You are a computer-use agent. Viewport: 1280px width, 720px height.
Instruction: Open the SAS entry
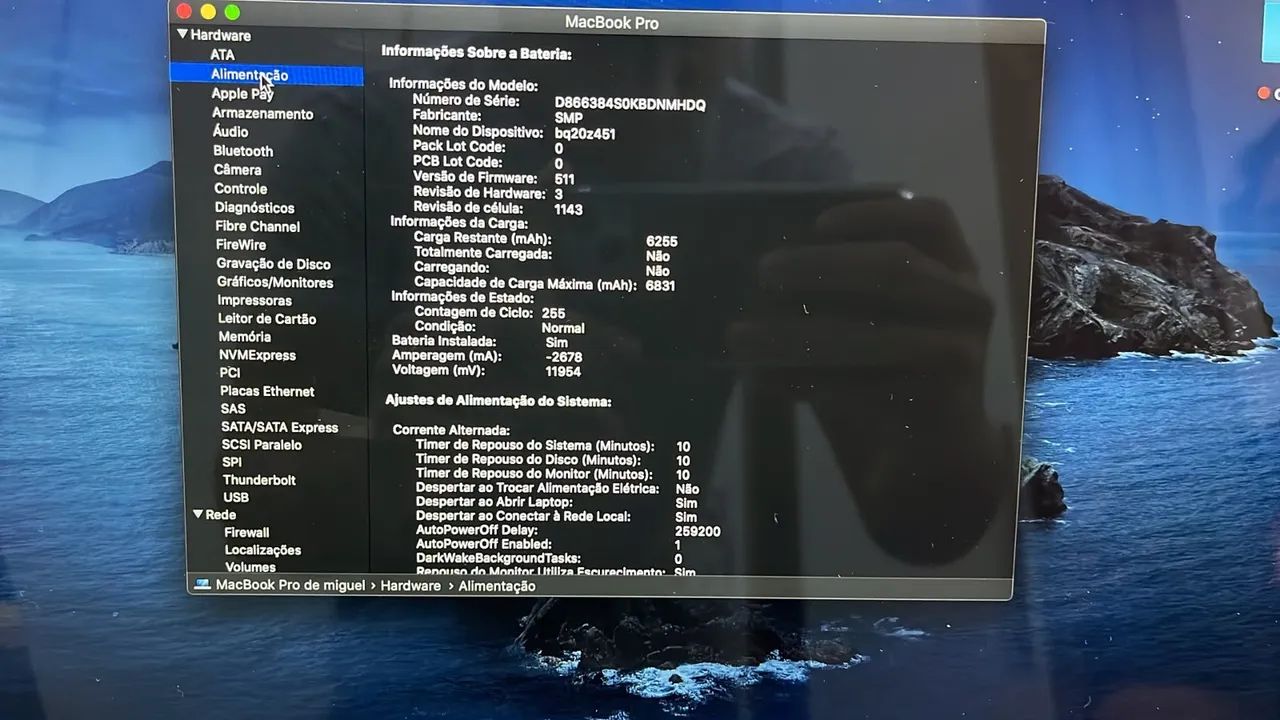tap(233, 409)
